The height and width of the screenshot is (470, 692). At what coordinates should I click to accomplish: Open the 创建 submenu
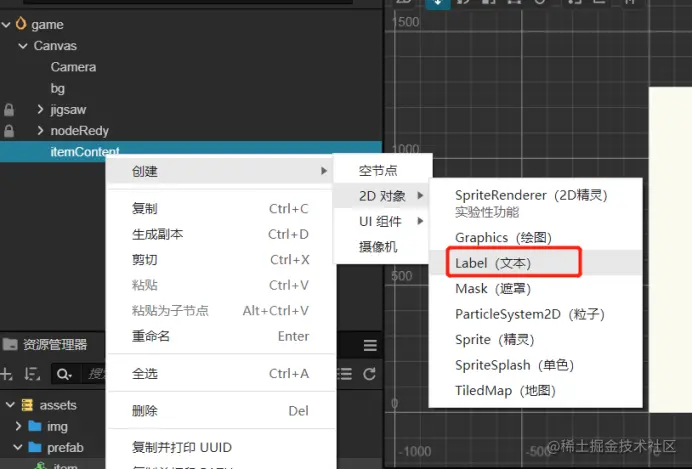click(x=219, y=171)
